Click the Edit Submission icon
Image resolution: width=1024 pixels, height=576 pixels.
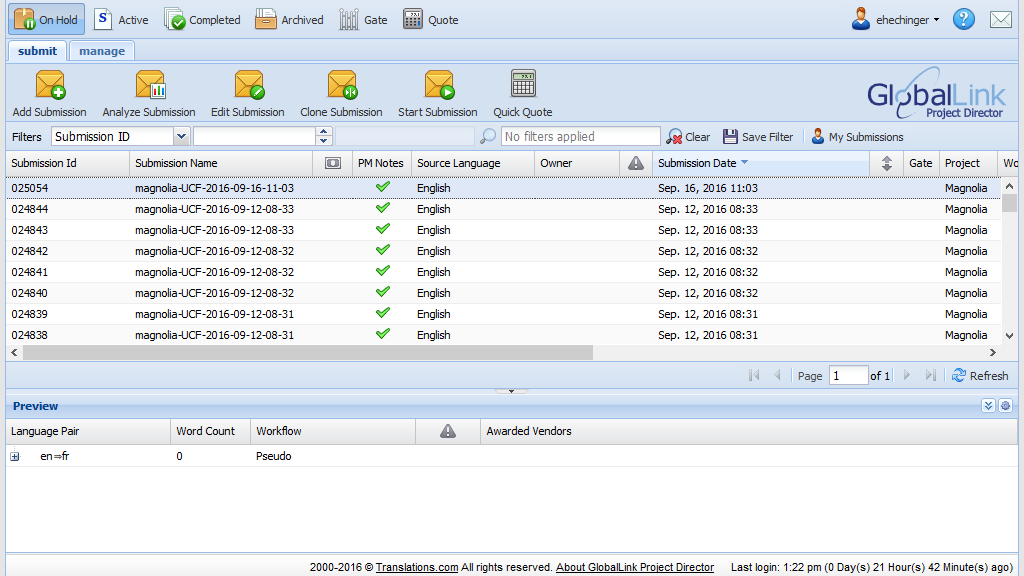[x=248, y=86]
